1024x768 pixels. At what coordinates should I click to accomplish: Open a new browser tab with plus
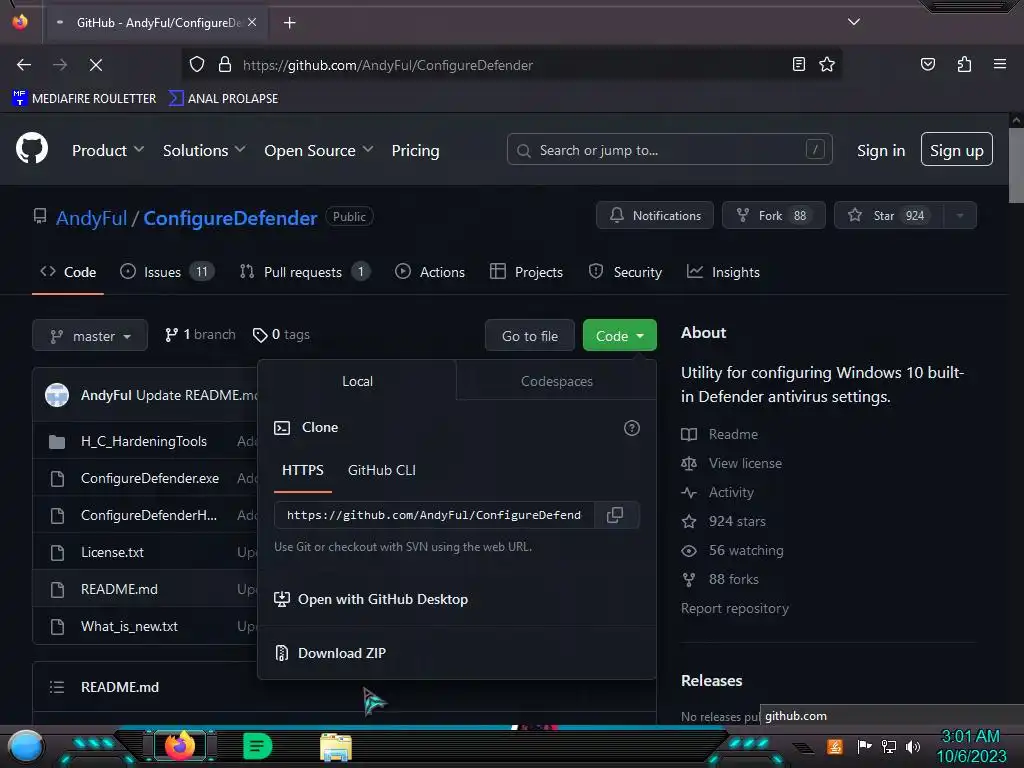[x=289, y=23]
